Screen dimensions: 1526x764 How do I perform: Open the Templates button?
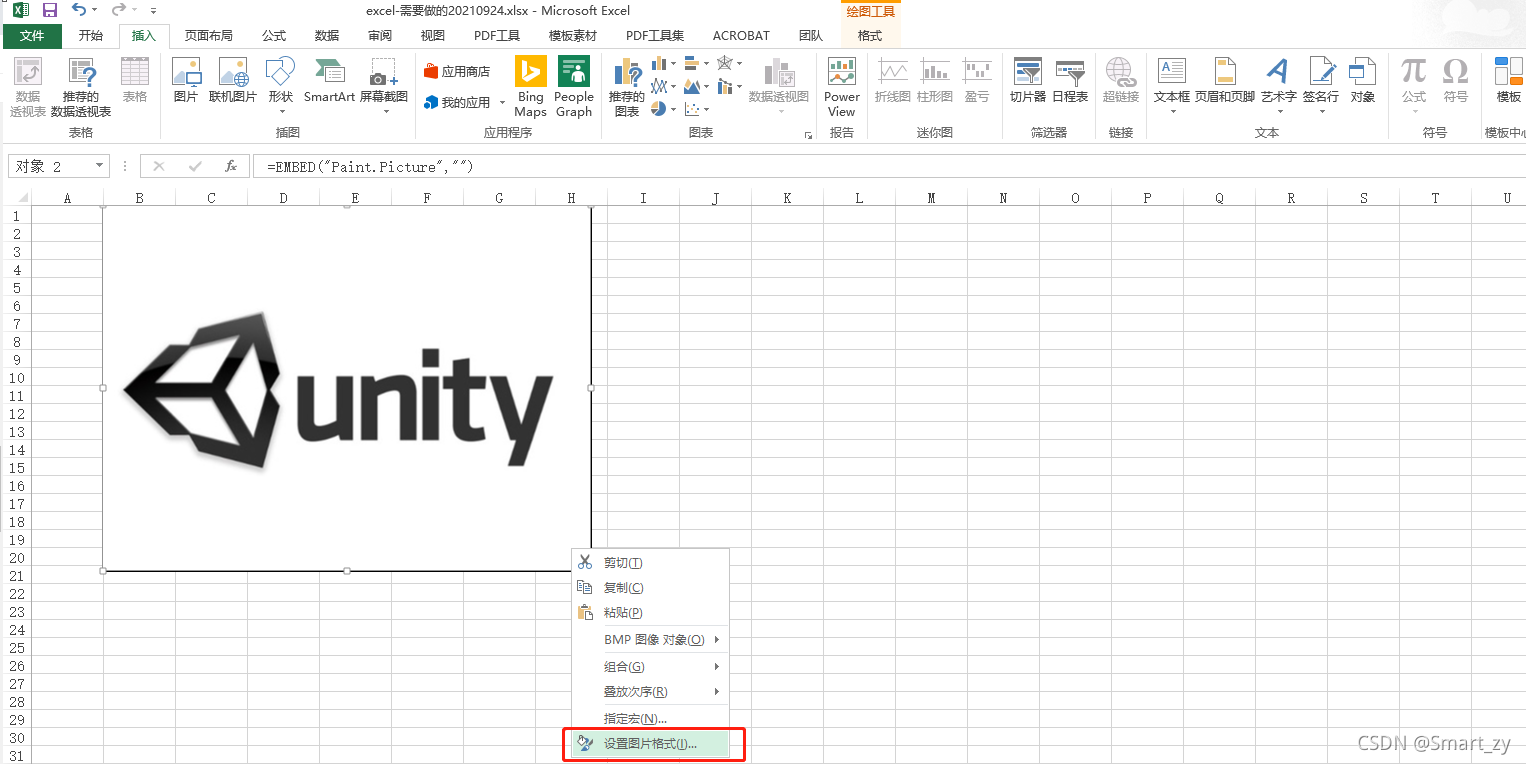tap(1507, 80)
